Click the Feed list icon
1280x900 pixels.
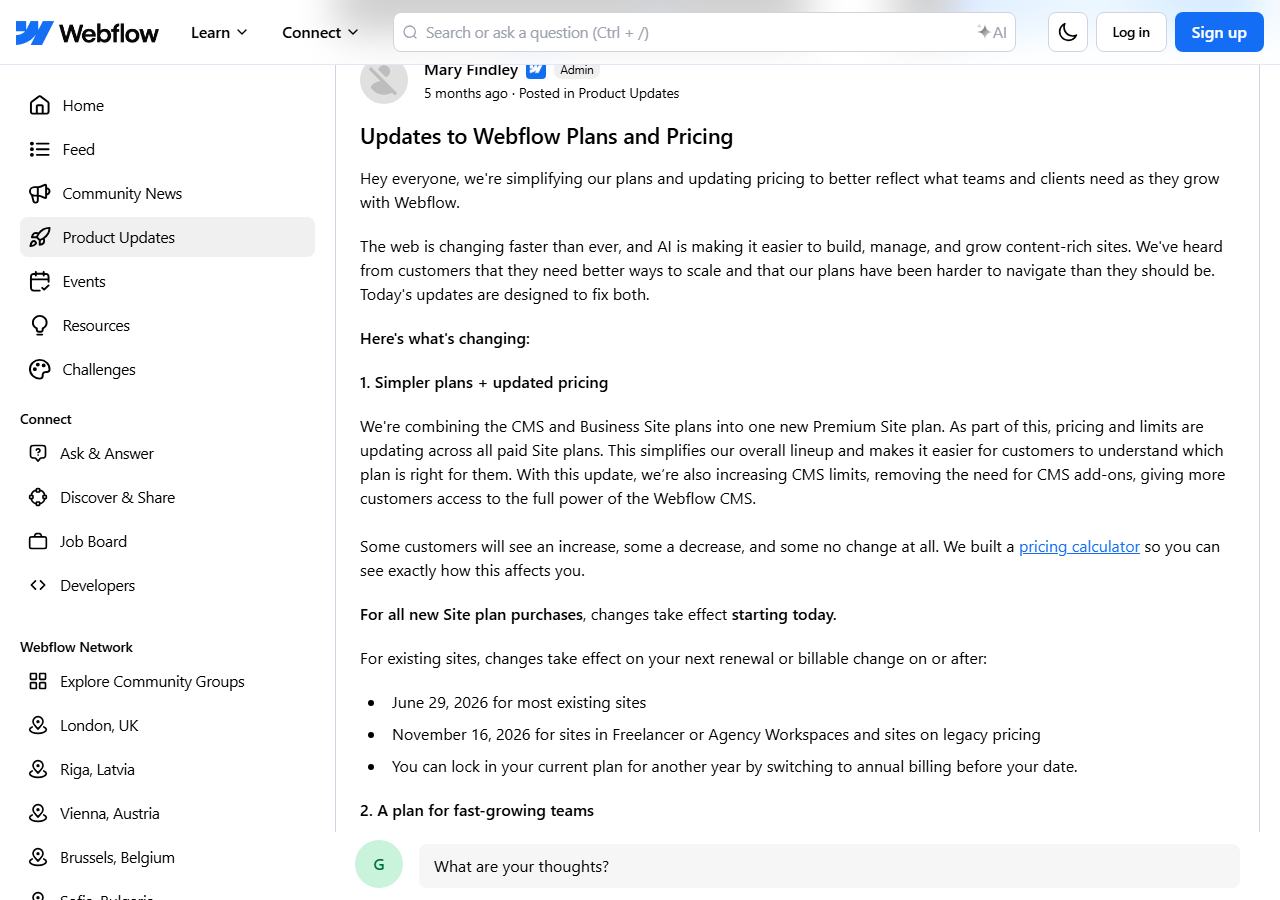[x=40, y=149]
